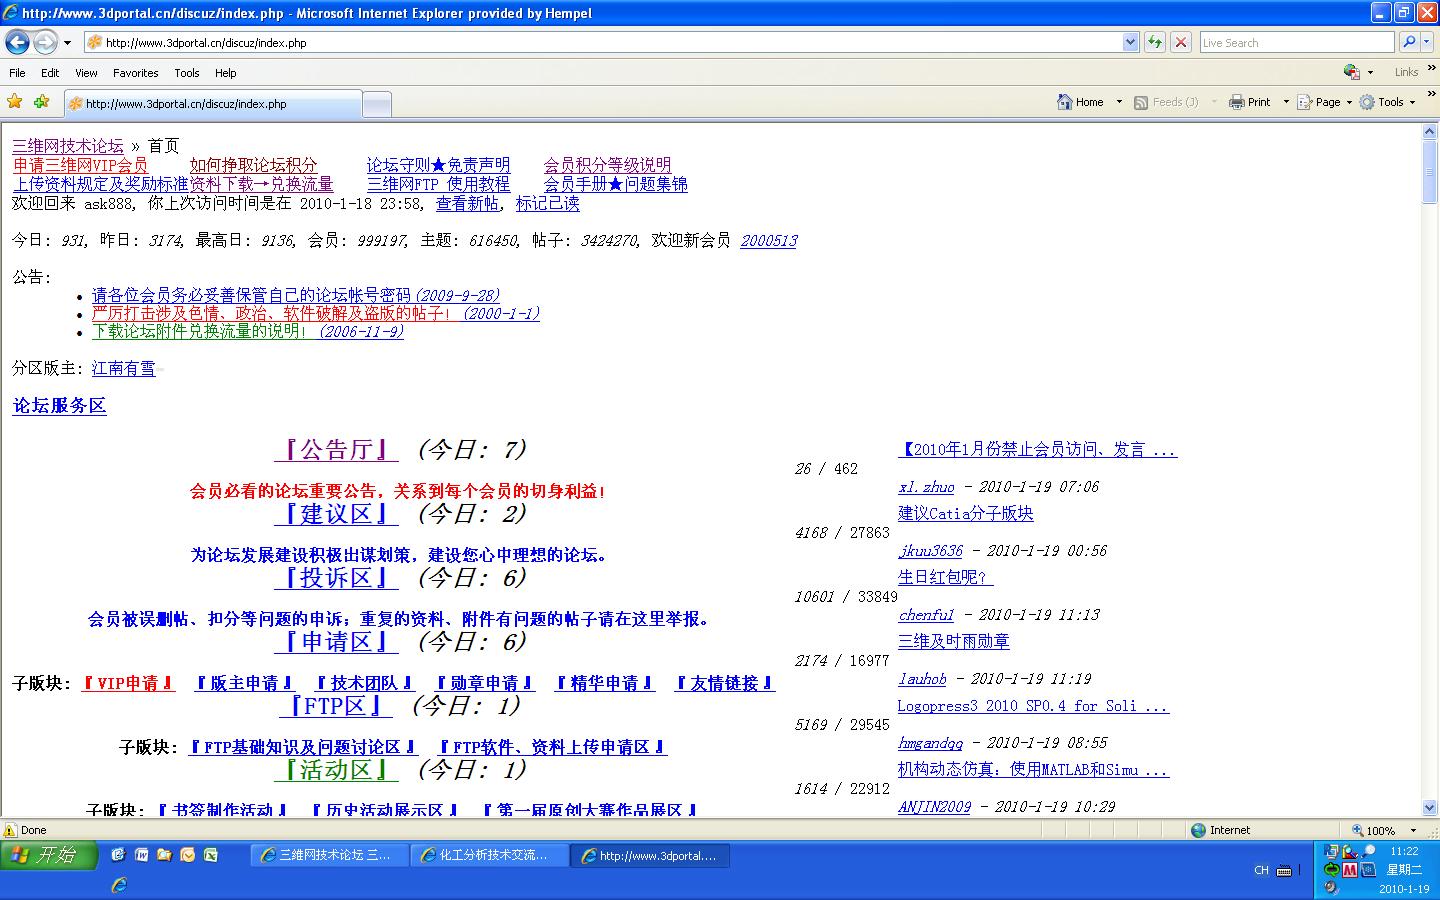This screenshot has width=1440, height=900.
Task: Click the Tools gear icon
Action: pyautogui.click(x=1367, y=102)
